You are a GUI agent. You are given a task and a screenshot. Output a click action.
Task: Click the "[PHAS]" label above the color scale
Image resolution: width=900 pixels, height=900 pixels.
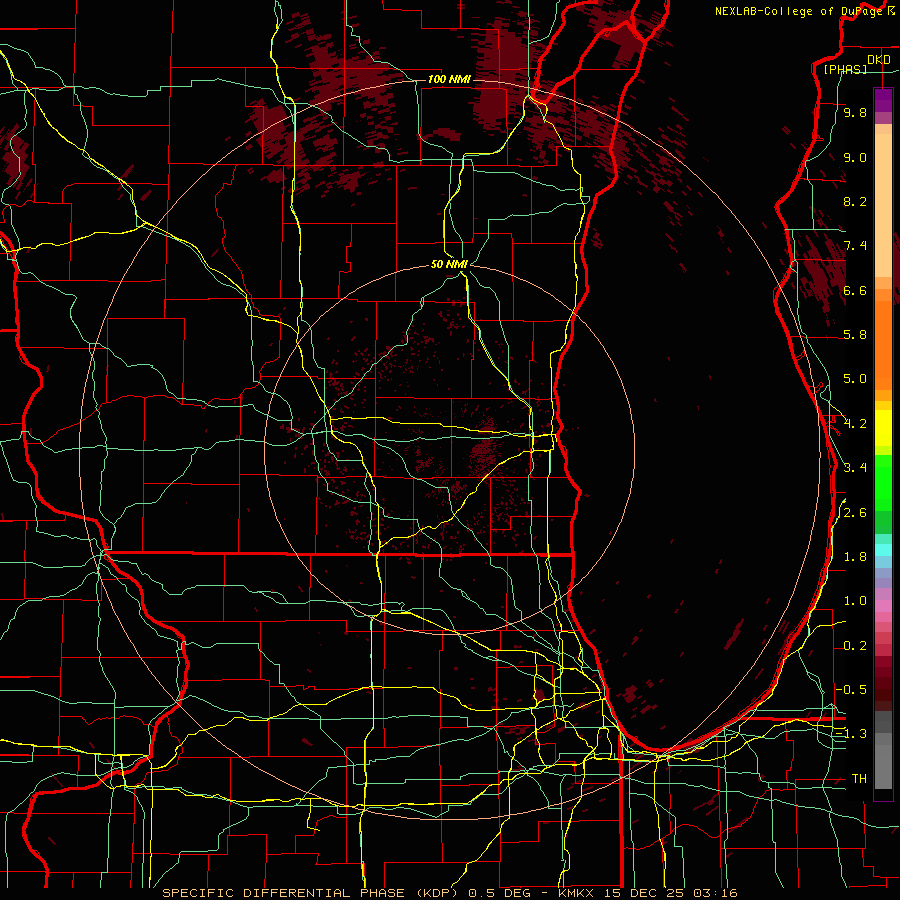point(845,69)
